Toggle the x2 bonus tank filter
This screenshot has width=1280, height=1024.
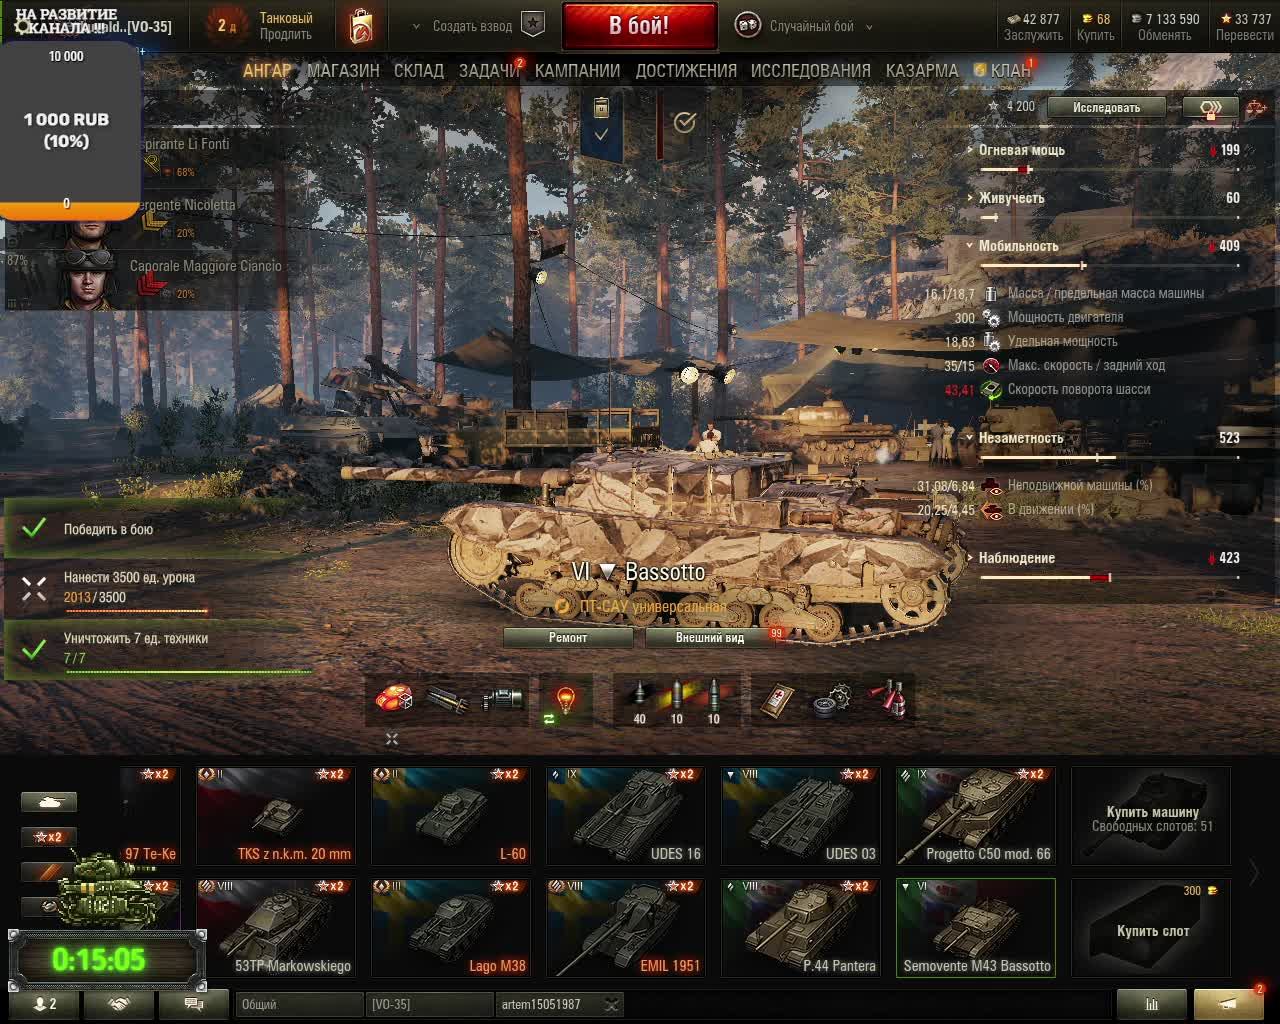click(x=49, y=836)
